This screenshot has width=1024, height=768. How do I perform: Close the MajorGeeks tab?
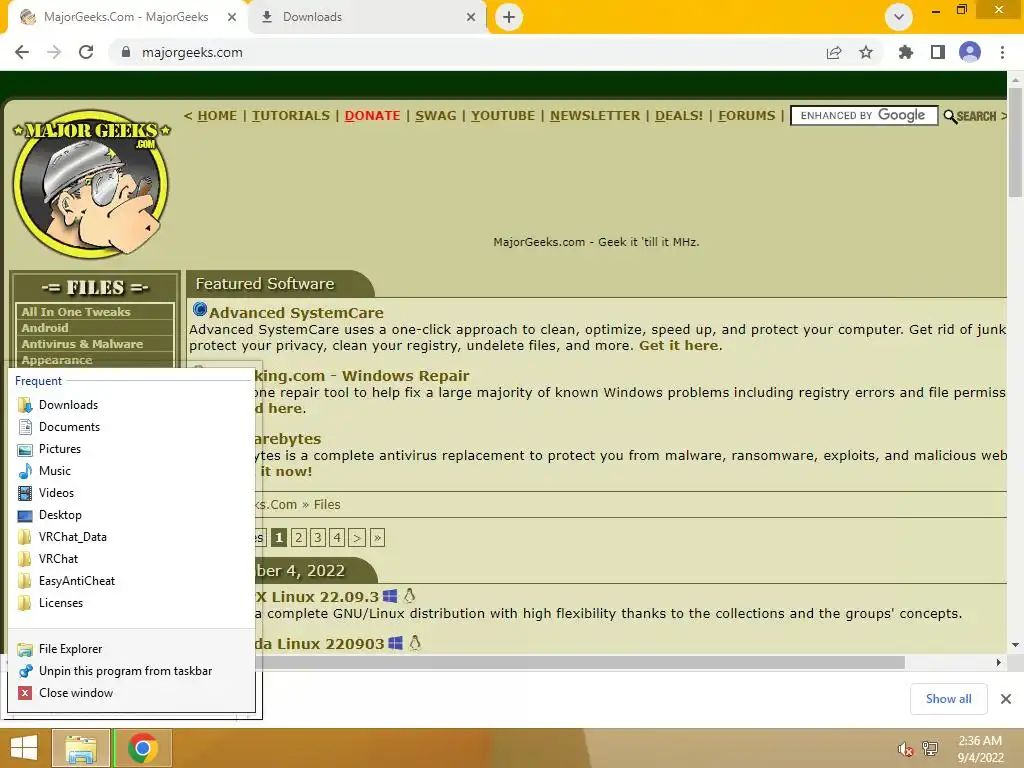coord(231,17)
